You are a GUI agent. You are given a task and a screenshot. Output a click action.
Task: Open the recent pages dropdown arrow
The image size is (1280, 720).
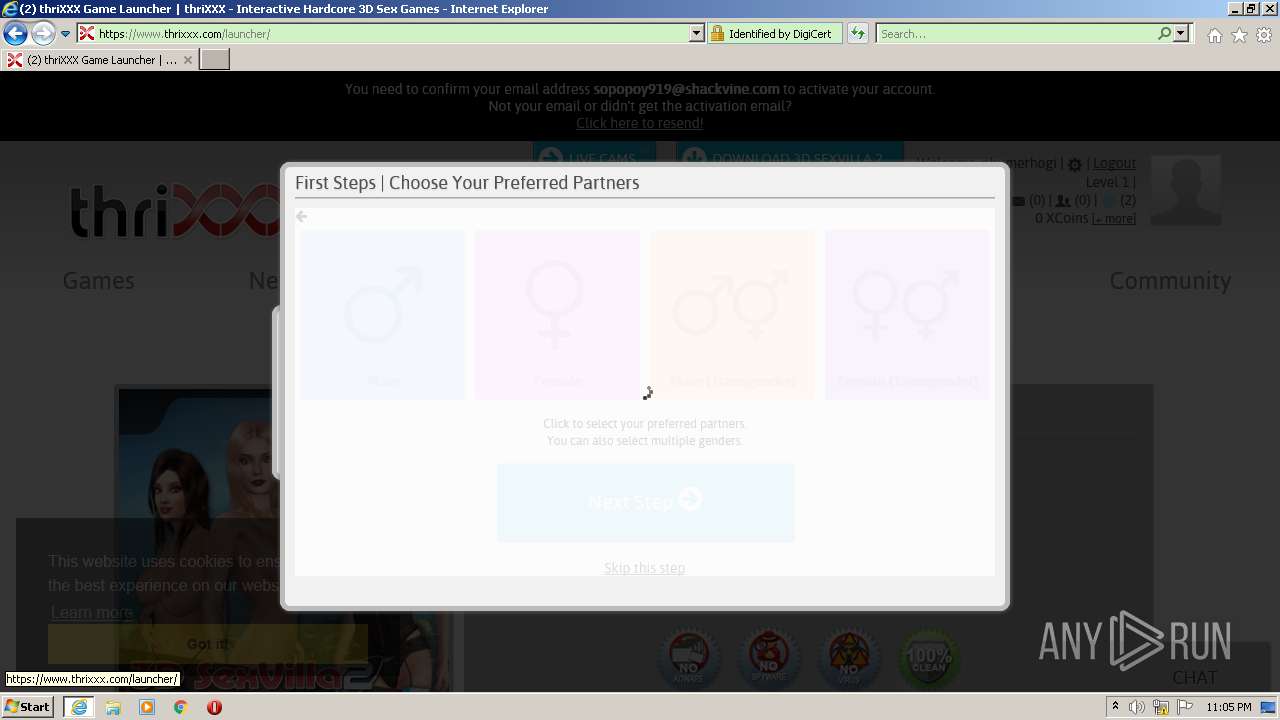tap(66, 34)
